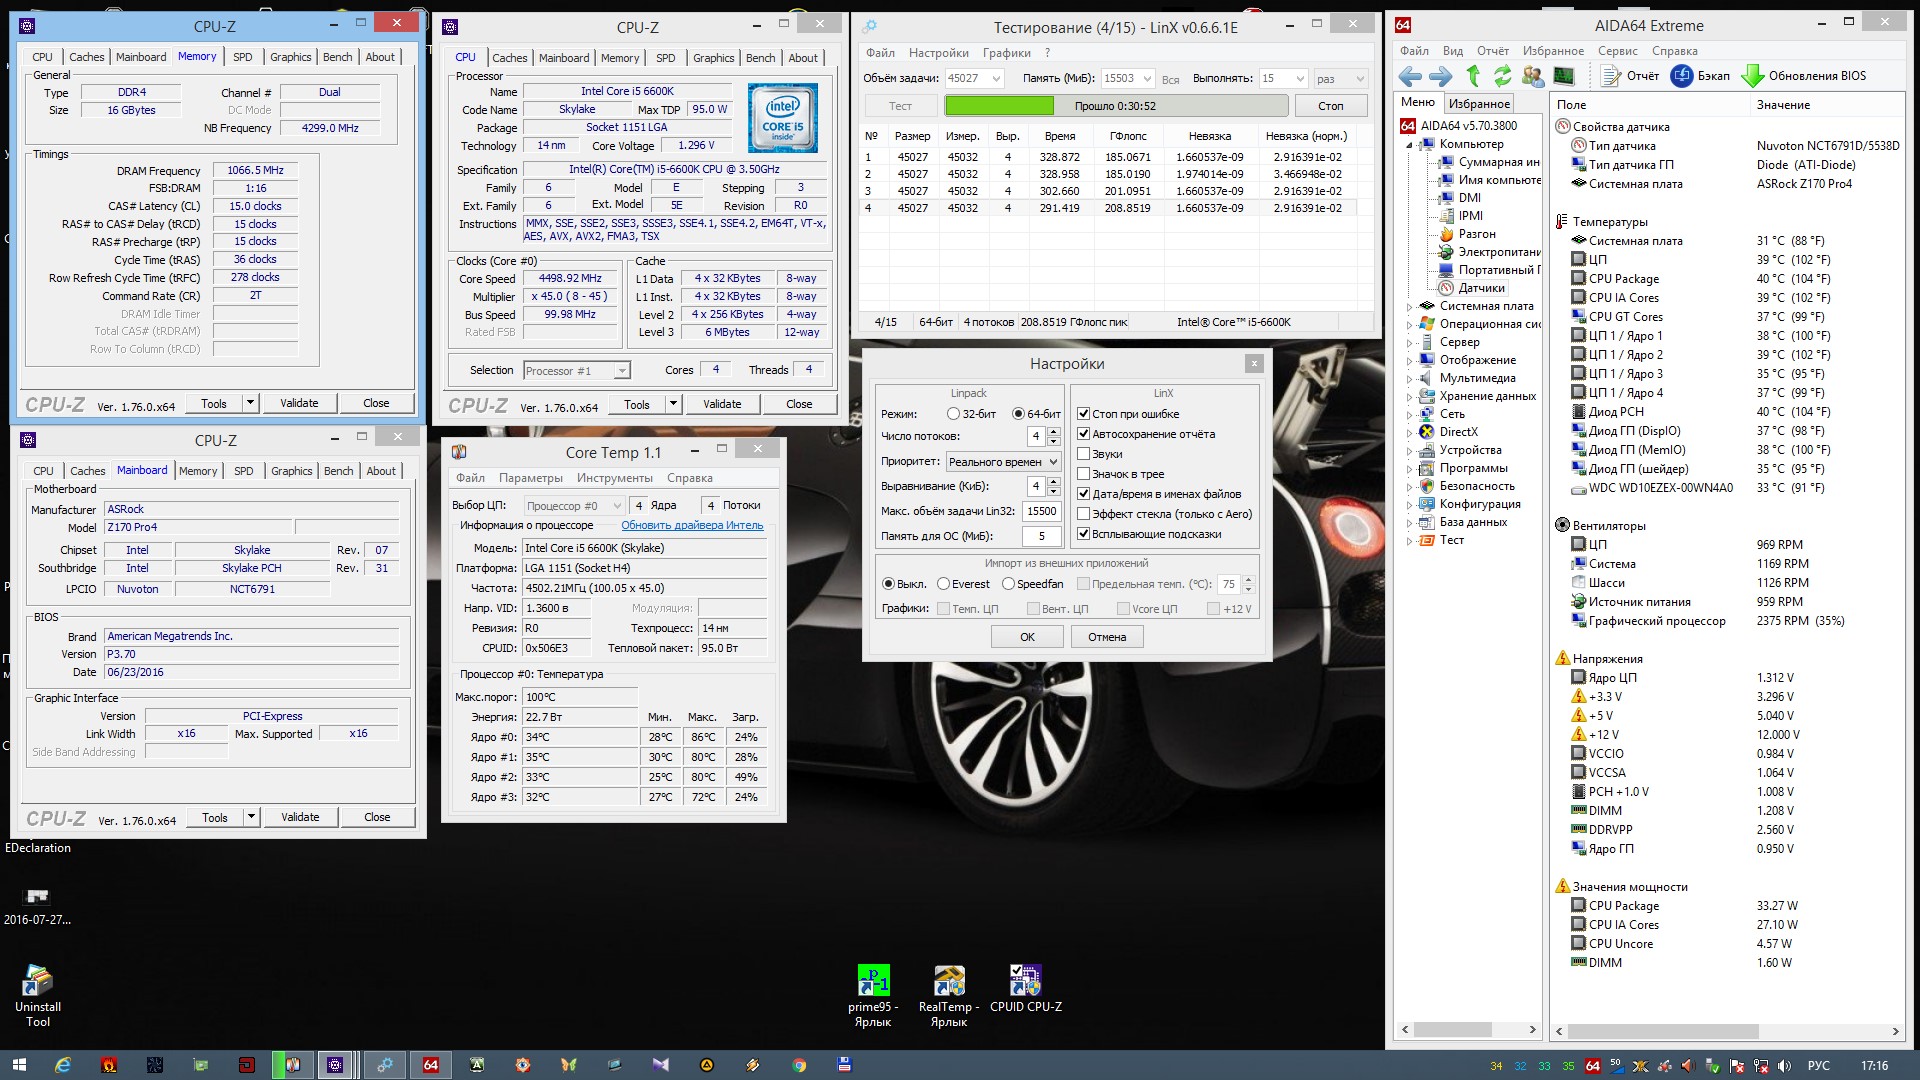Click the Стоп button in LinX
This screenshot has height=1080, width=1920.
(1330, 106)
